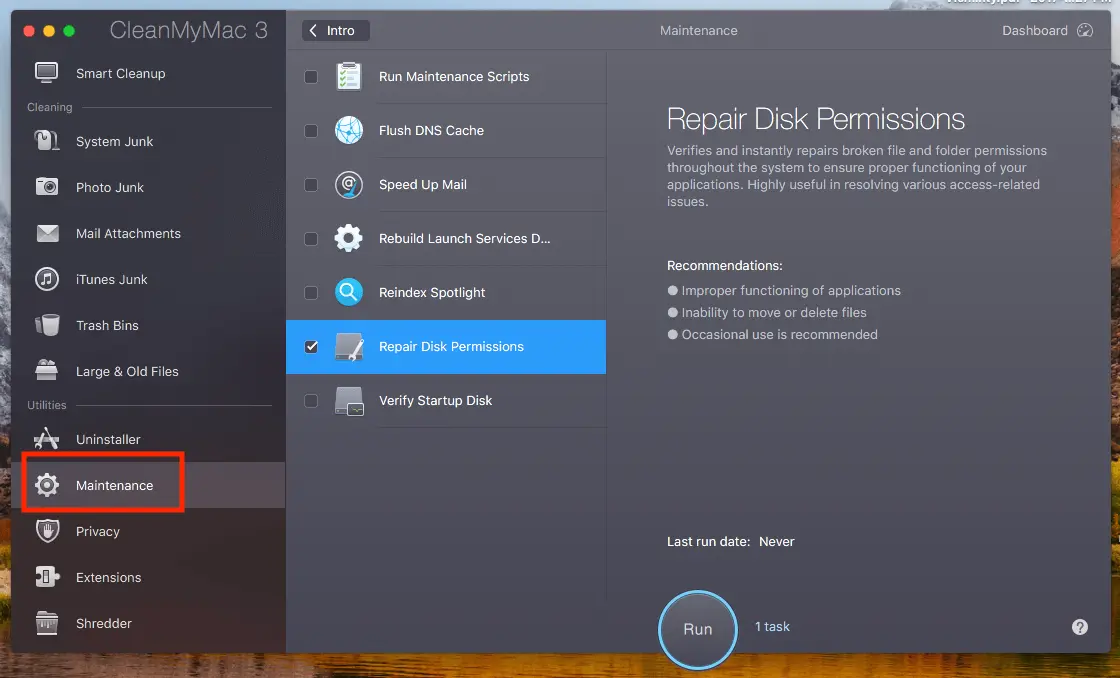1120x678 pixels.
Task: Enable the Run Maintenance Scripts checkbox
Action: pos(311,77)
